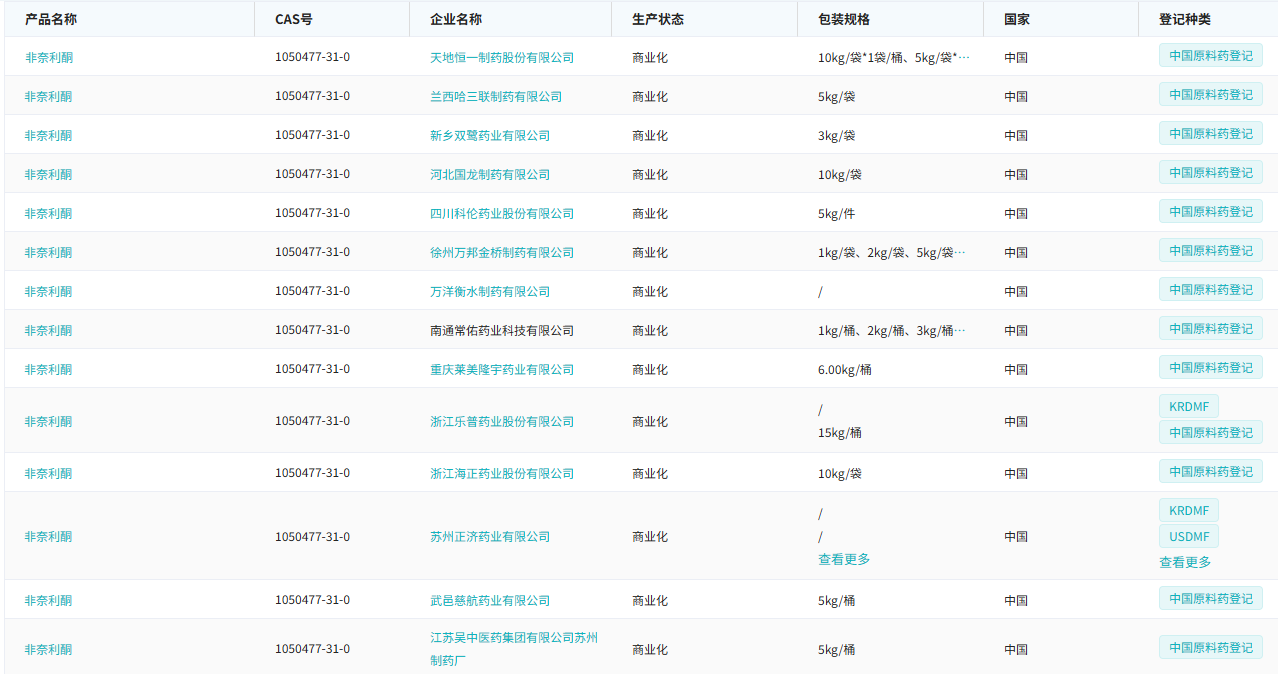Viewport: 1278px width, 674px height.
Task: Click the 登记种类 column header
Action: click(x=1185, y=19)
